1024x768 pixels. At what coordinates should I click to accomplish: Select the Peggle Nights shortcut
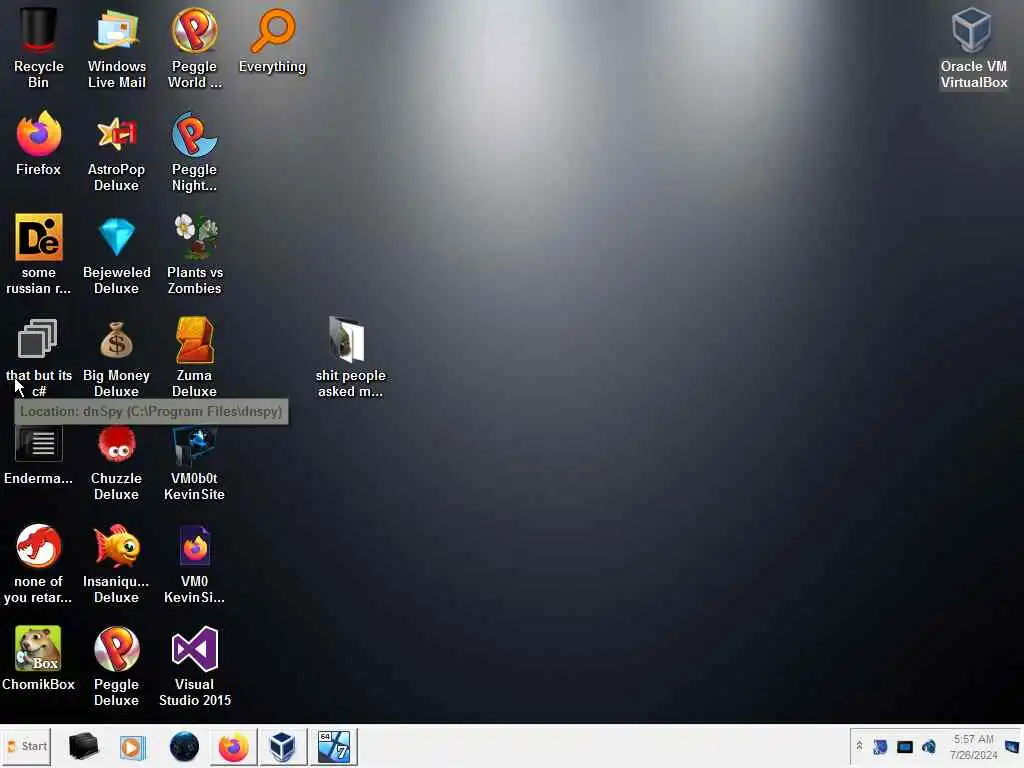coord(195,152)
